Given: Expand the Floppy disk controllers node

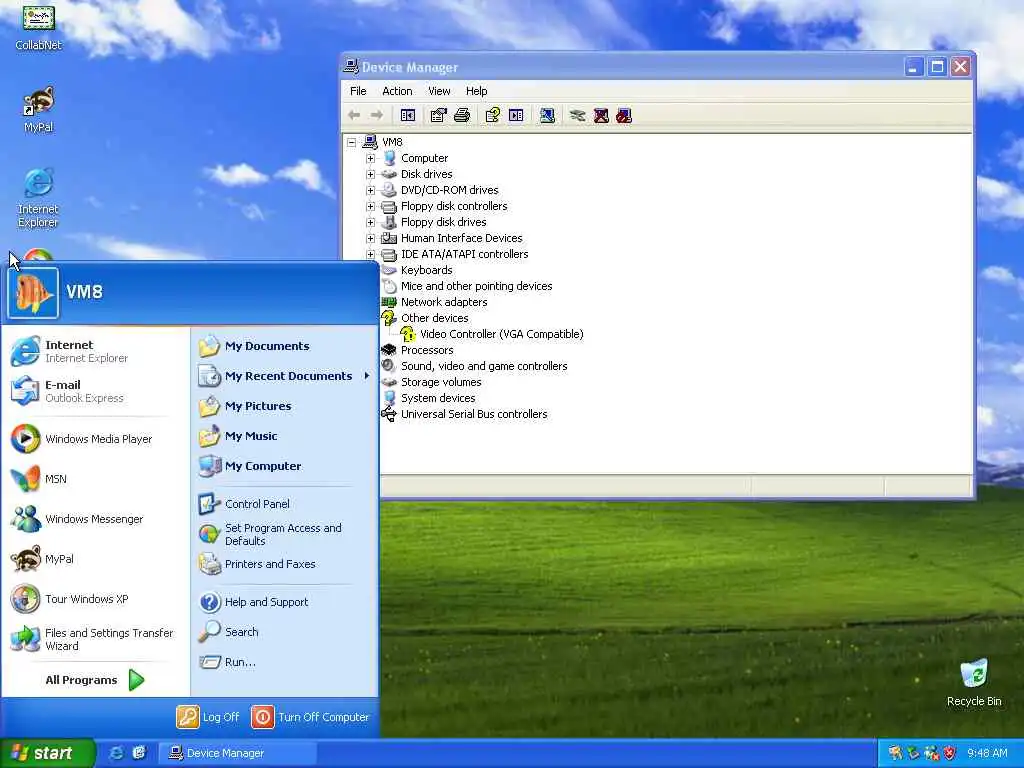Looking at the screenshot, I should pos(370,206).
